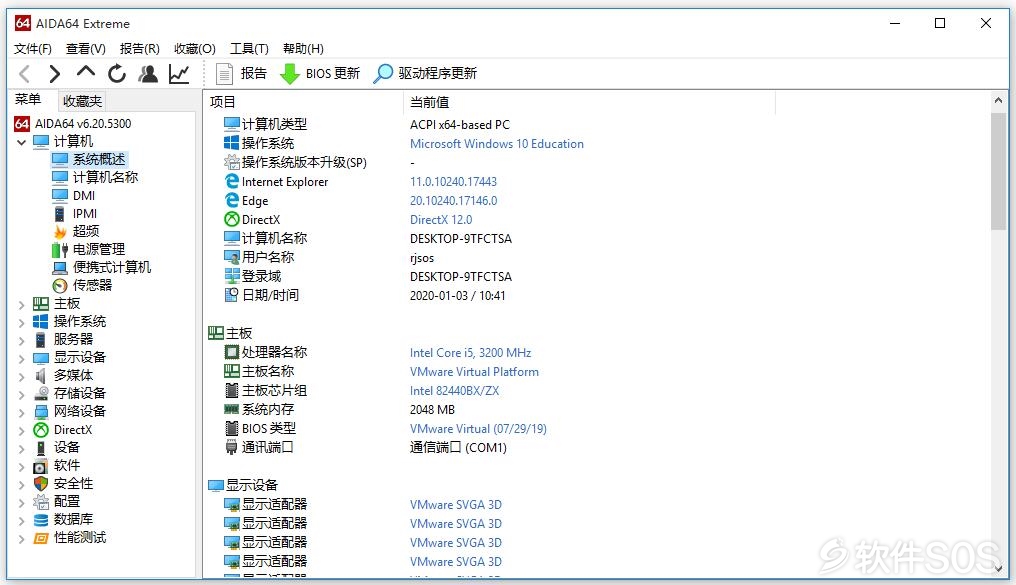
Task: Click the 操作系统 Windows logo in the tree
Action: click(x=41, y=321)
